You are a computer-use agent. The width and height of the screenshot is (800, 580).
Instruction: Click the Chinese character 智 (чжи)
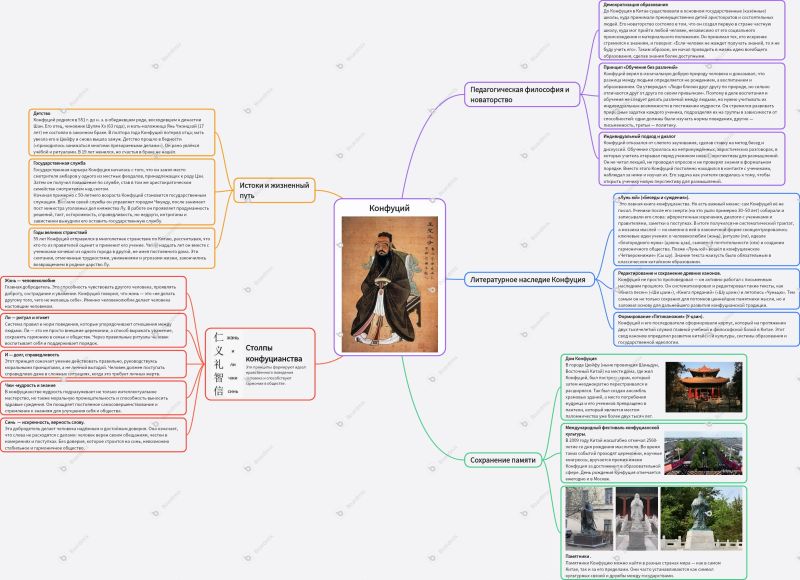click(x=218, y=378)
